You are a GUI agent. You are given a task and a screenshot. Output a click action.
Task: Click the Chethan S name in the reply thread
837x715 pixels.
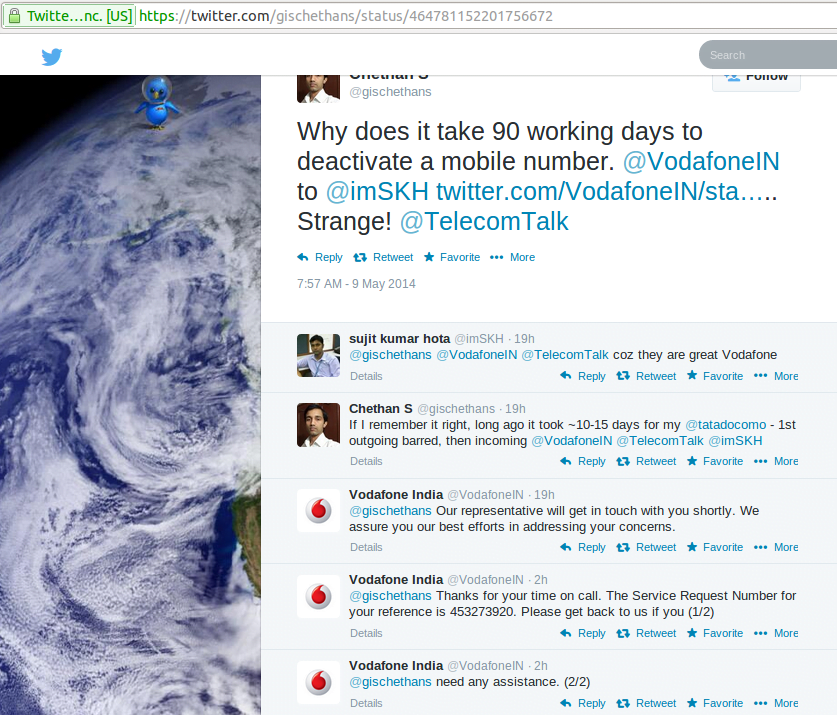pos(381,408)
